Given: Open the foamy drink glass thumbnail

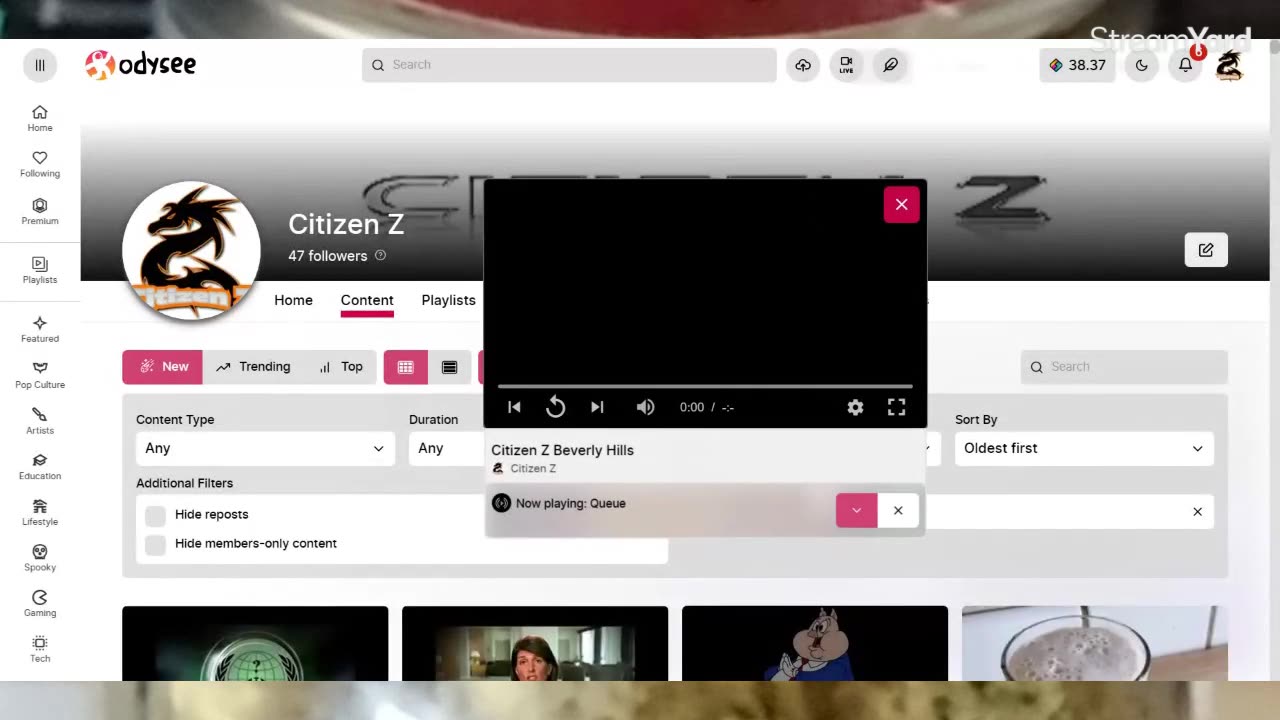Looking at the screenshot, I should (x=1095, y=643).
